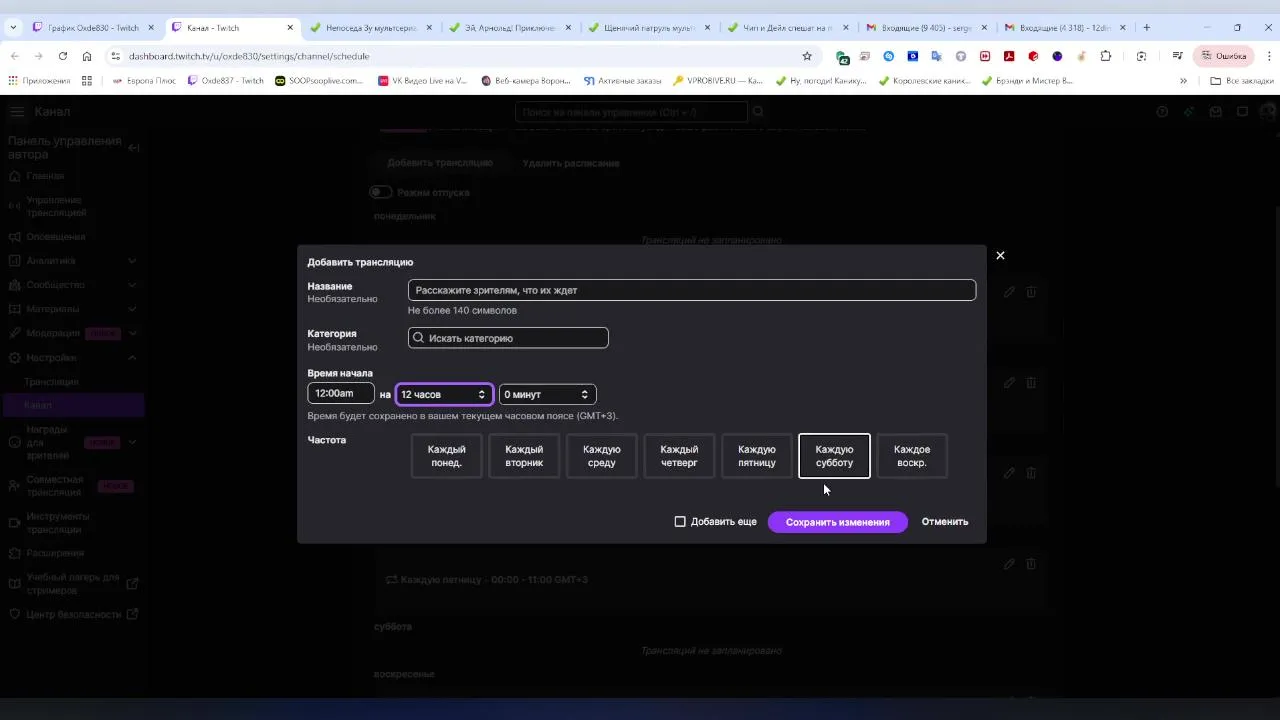
Task: Open VK Видео Live bookmark
Action: pyautogui.click(x=422, y=81)
